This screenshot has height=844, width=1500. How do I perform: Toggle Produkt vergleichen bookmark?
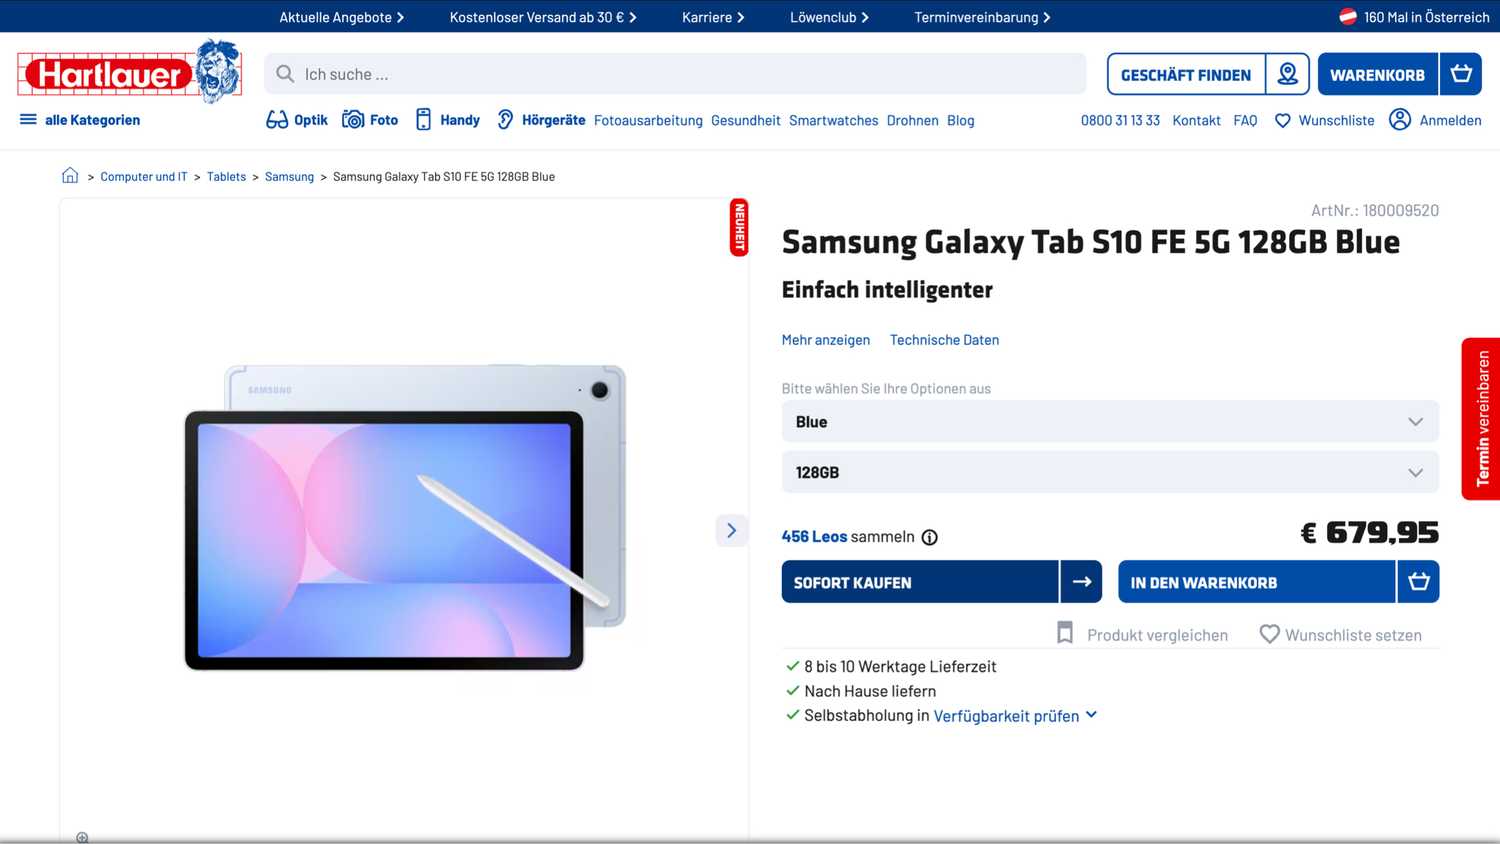(1066, 634)
